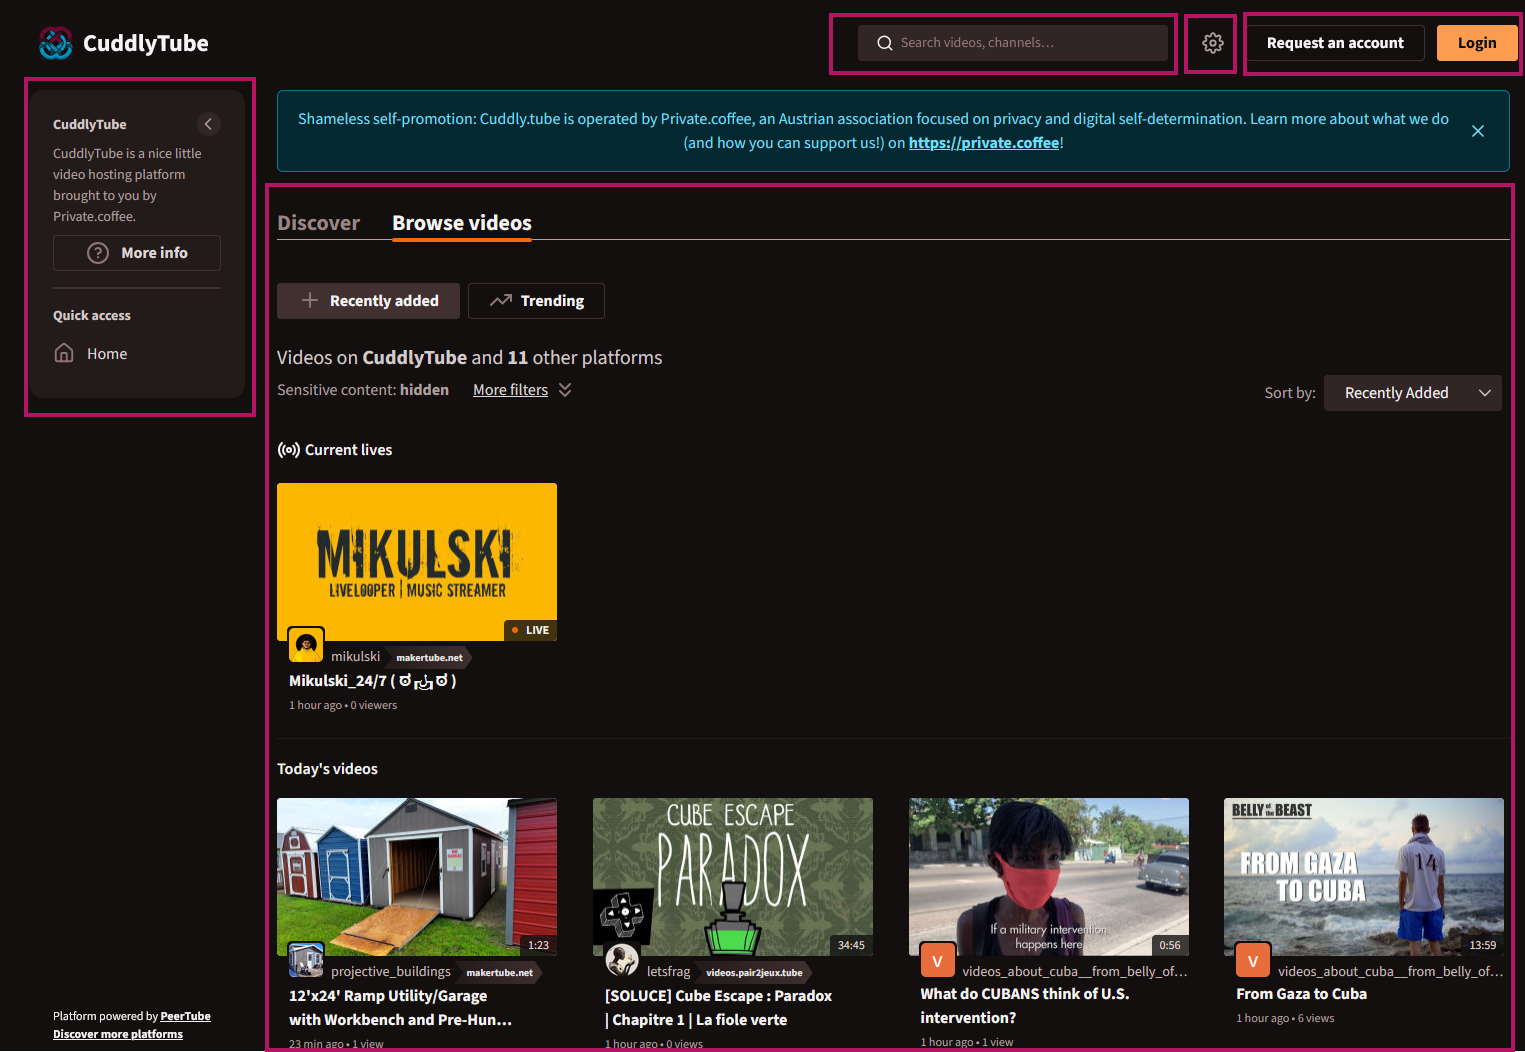
Task: Click the projective_buildings channel avatar
Action: click(306, 960)
